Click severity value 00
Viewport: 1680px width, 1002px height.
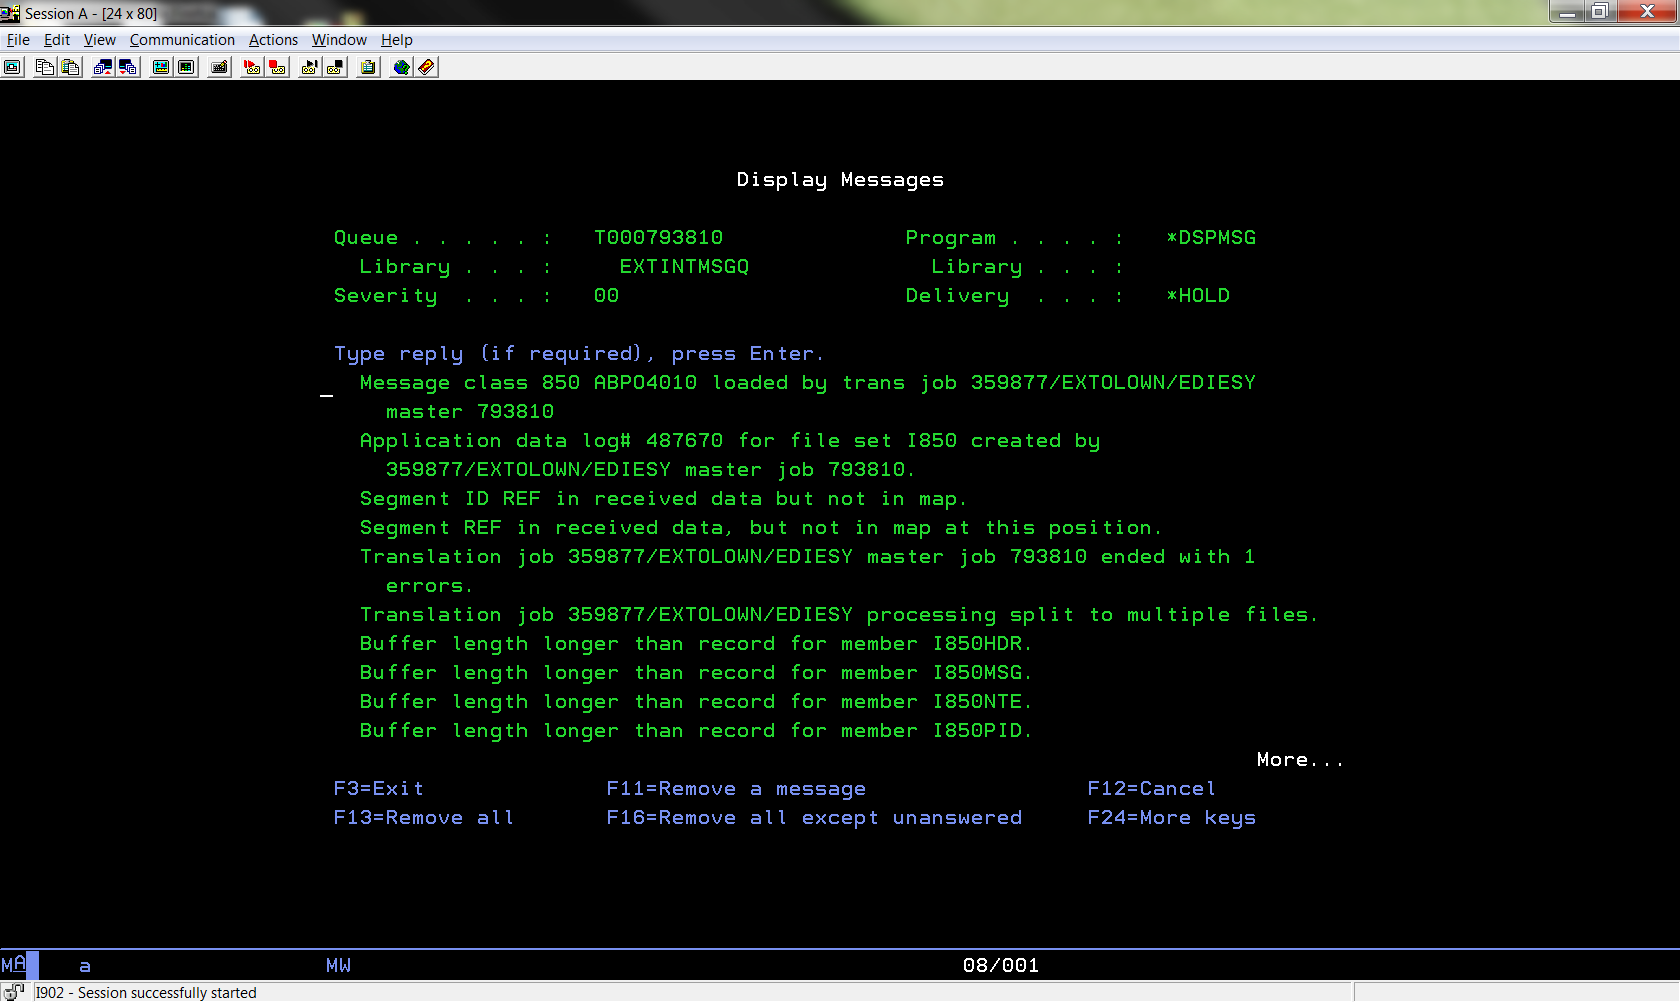click(606, 295)
